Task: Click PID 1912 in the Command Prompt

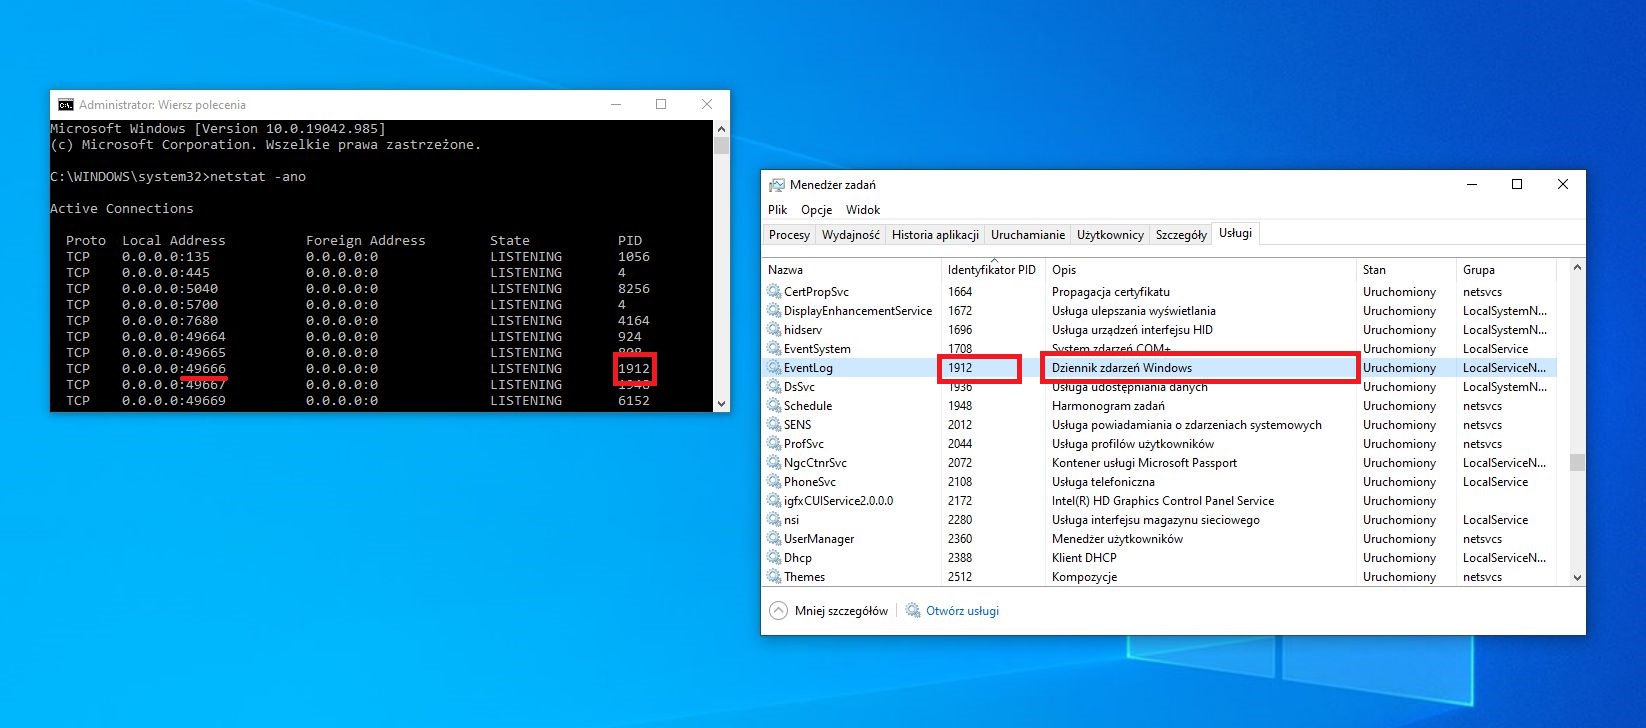Action: pyautogui.click(x=634, y=369)
